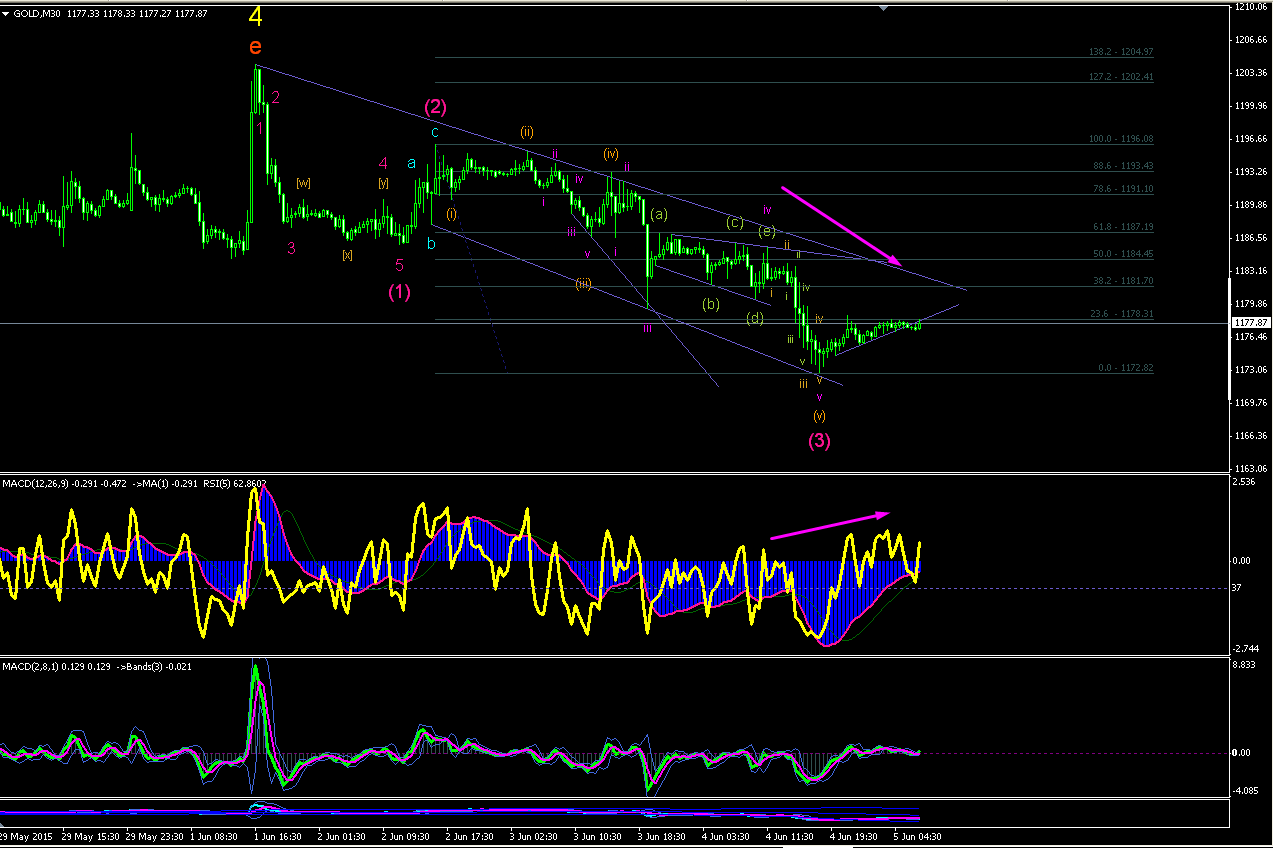Screen dimensions: 1273x848
Task: Click the orange [y] wave label
Action: 383,183
